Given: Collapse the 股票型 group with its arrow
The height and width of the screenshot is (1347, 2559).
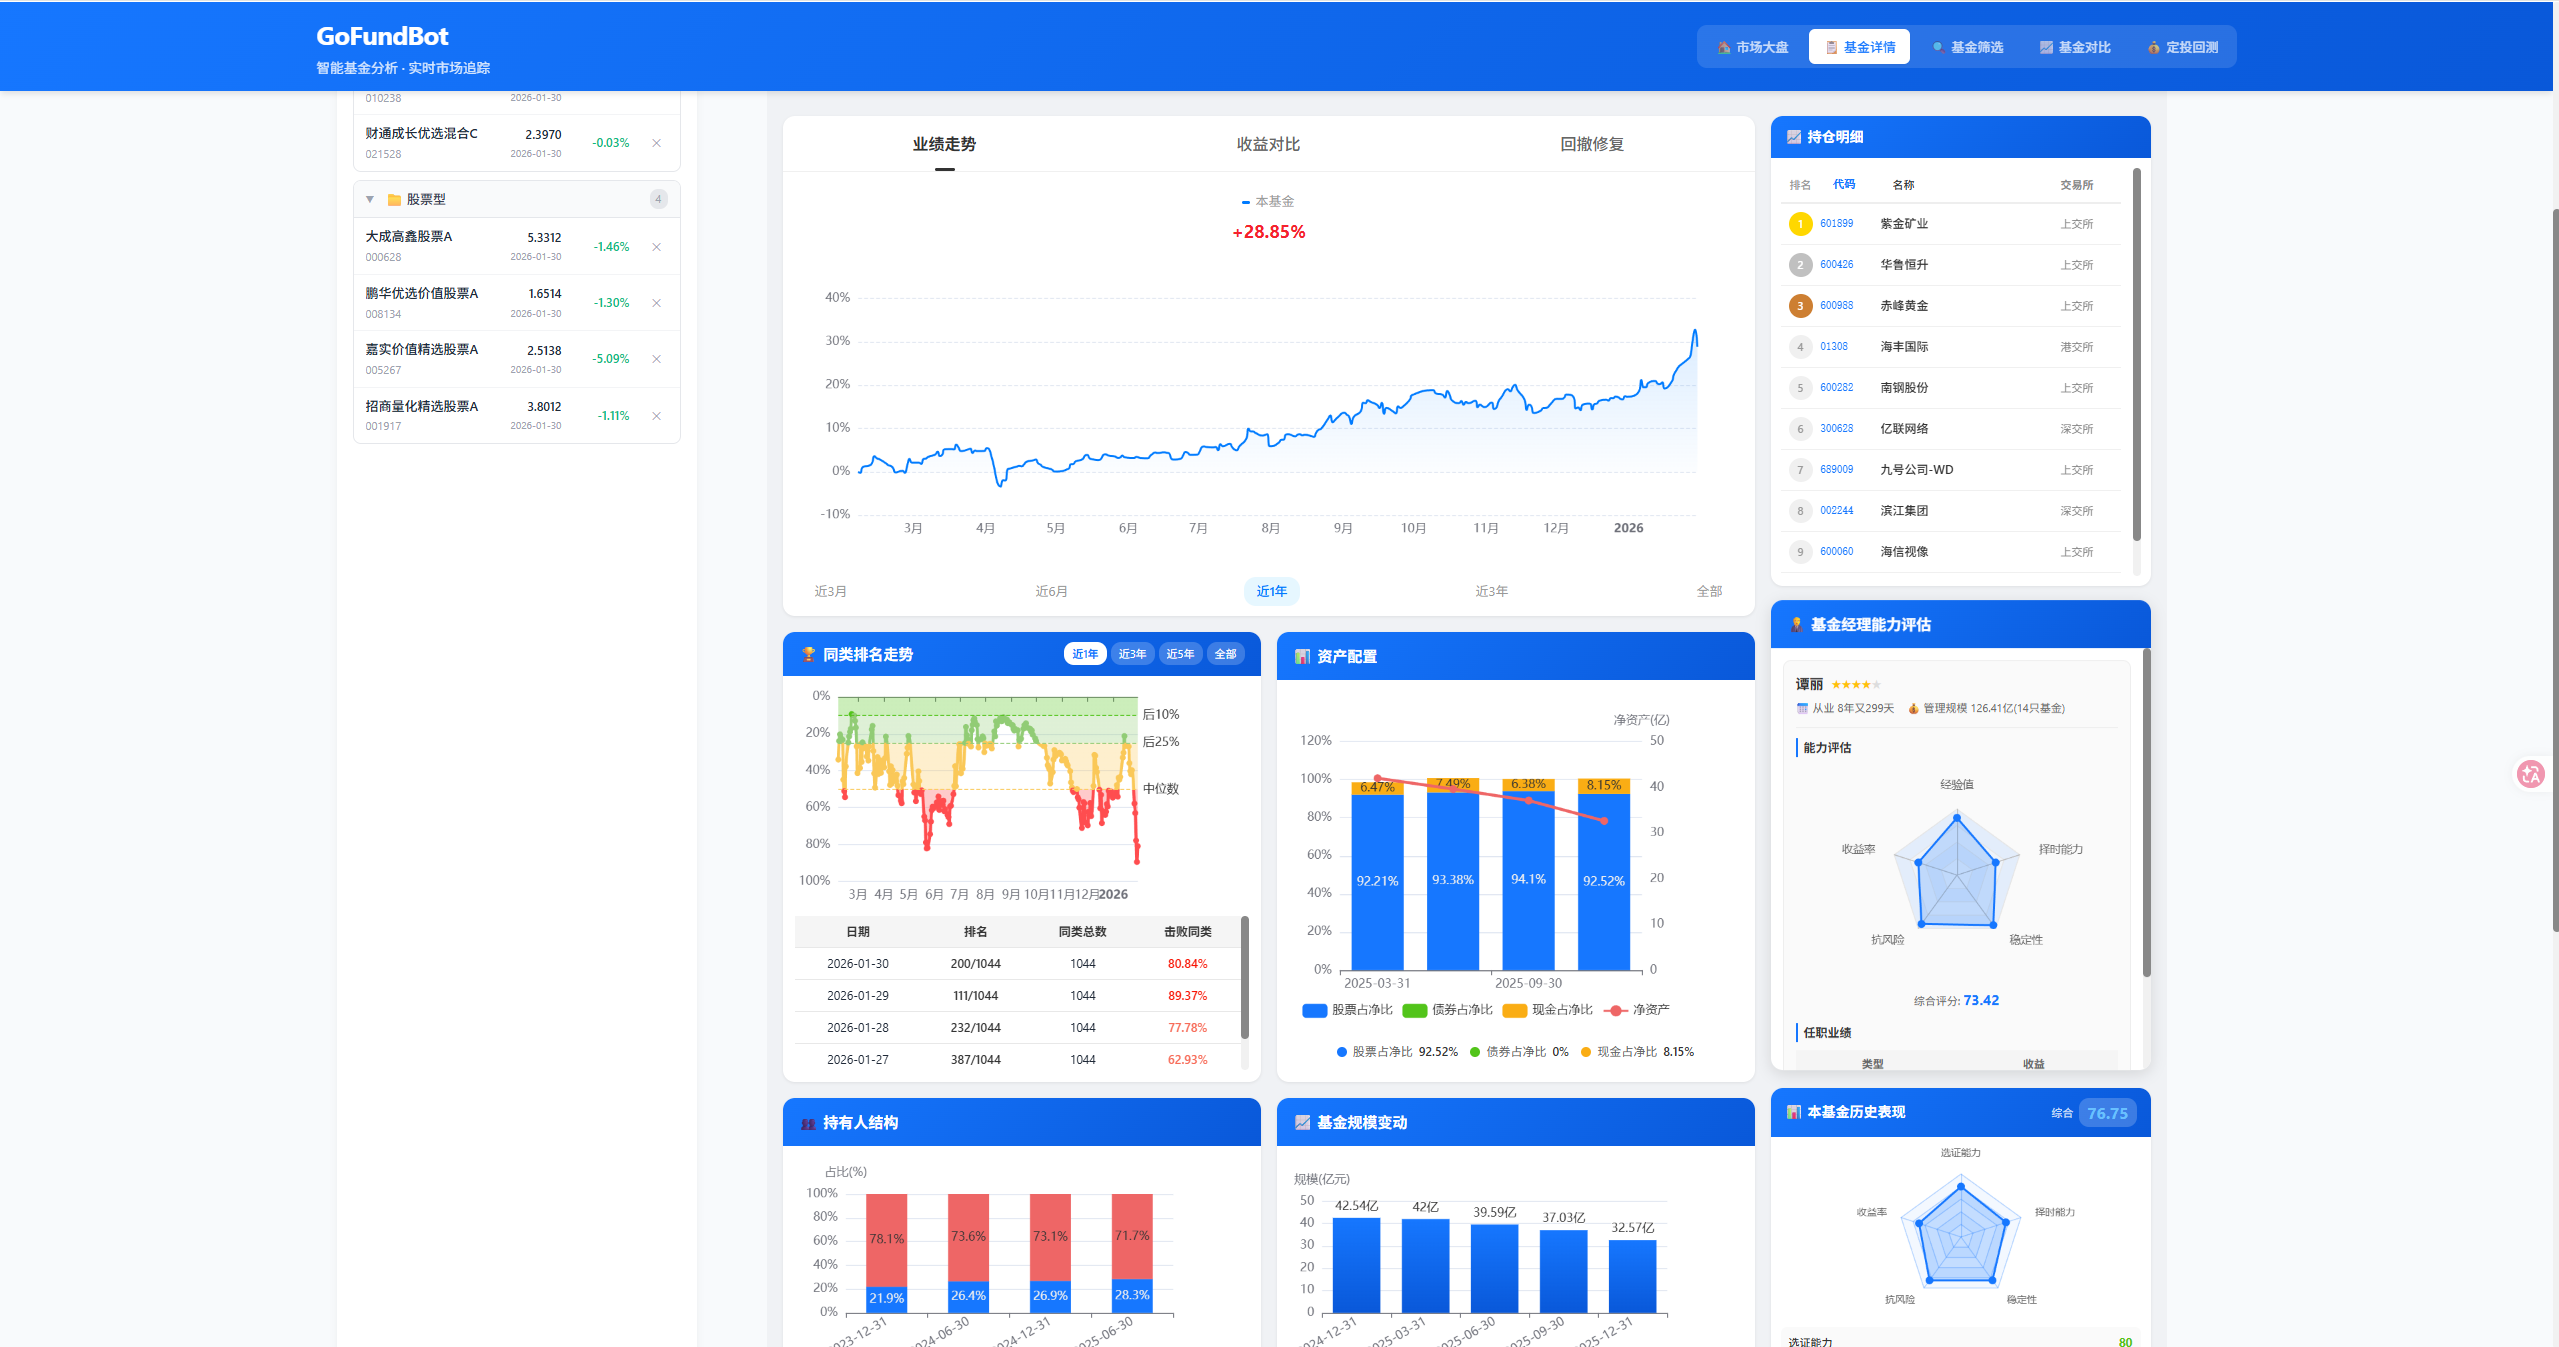Looking at the screenshot, I should tap(370, 200).
